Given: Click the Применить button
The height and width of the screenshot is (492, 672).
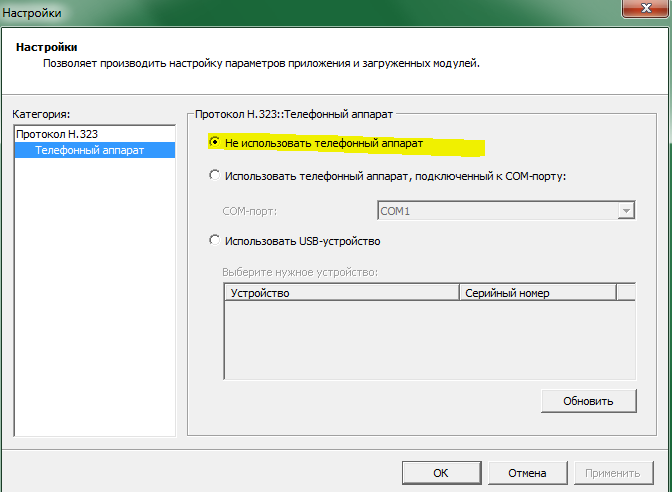Looking at the screenshot, I should [x=612, y=473].
